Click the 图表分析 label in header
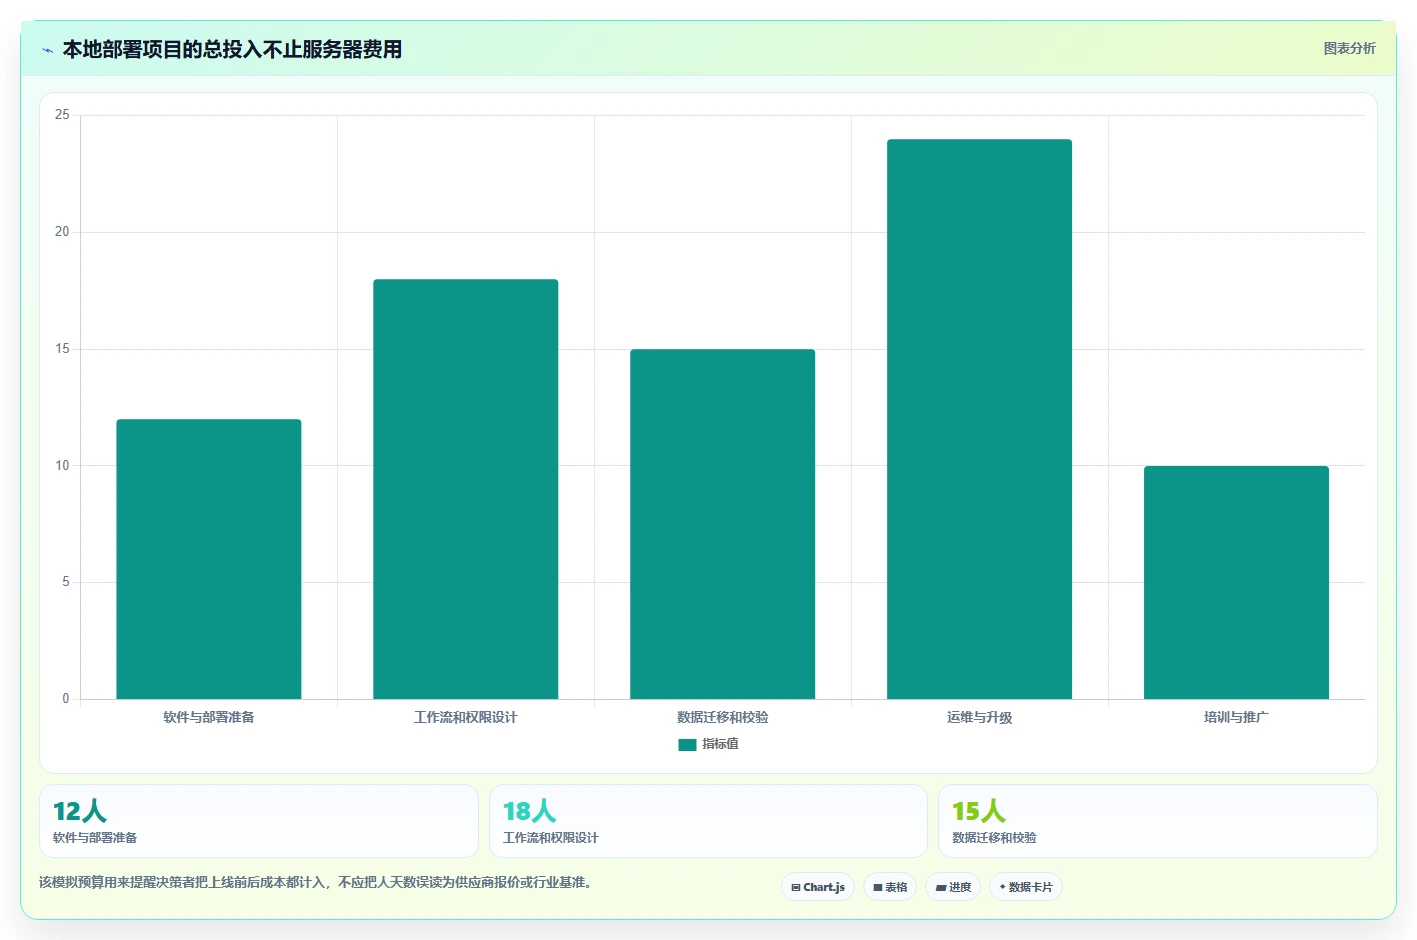This screenshot has width=1417, height=940. click(1349, 48)
